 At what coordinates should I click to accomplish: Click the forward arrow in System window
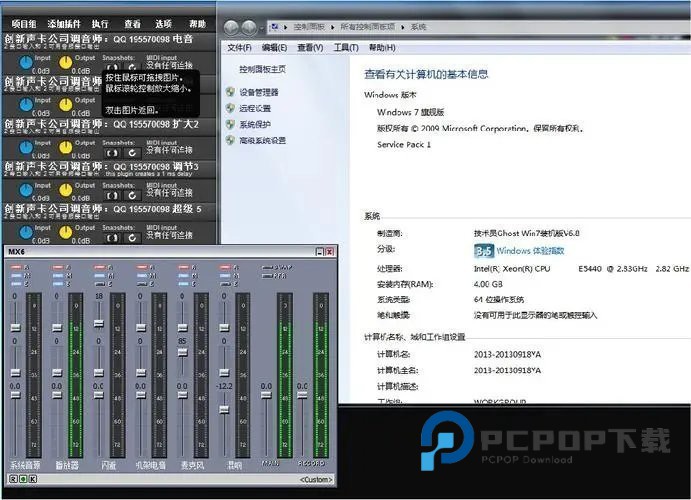point(249,28)
